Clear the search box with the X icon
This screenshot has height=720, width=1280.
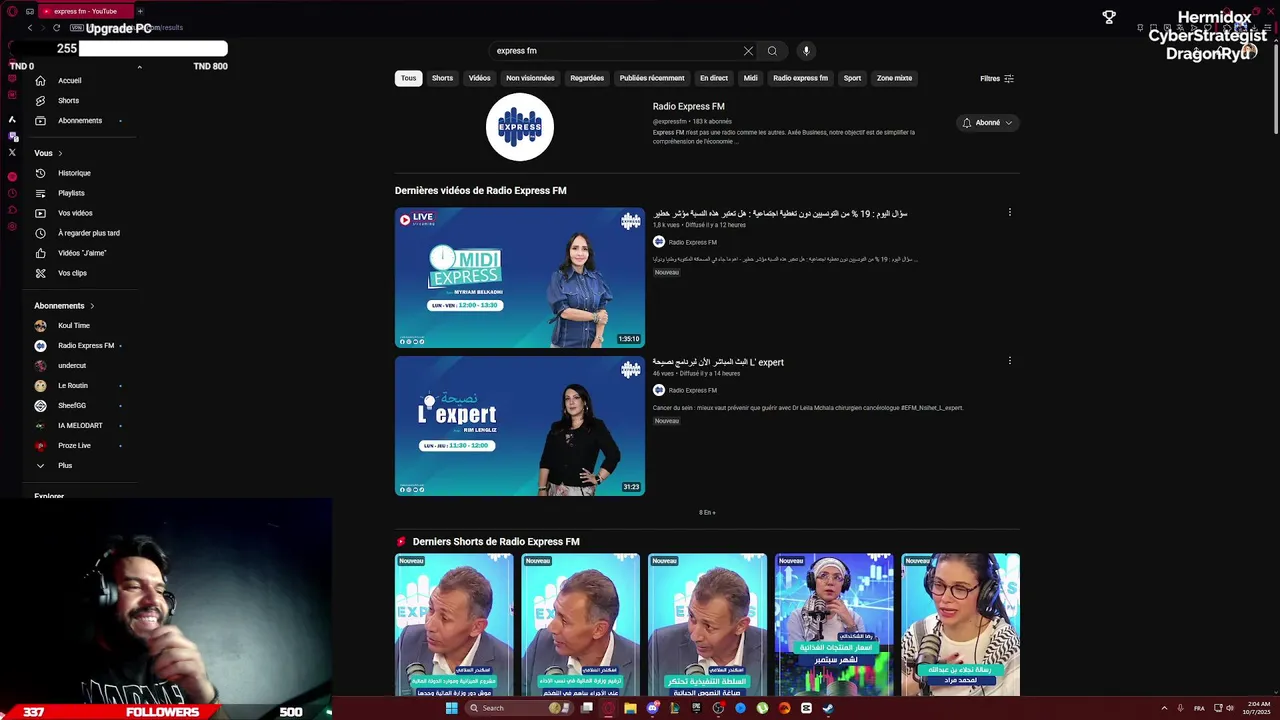pyautogui.click(x=748, y=51)
